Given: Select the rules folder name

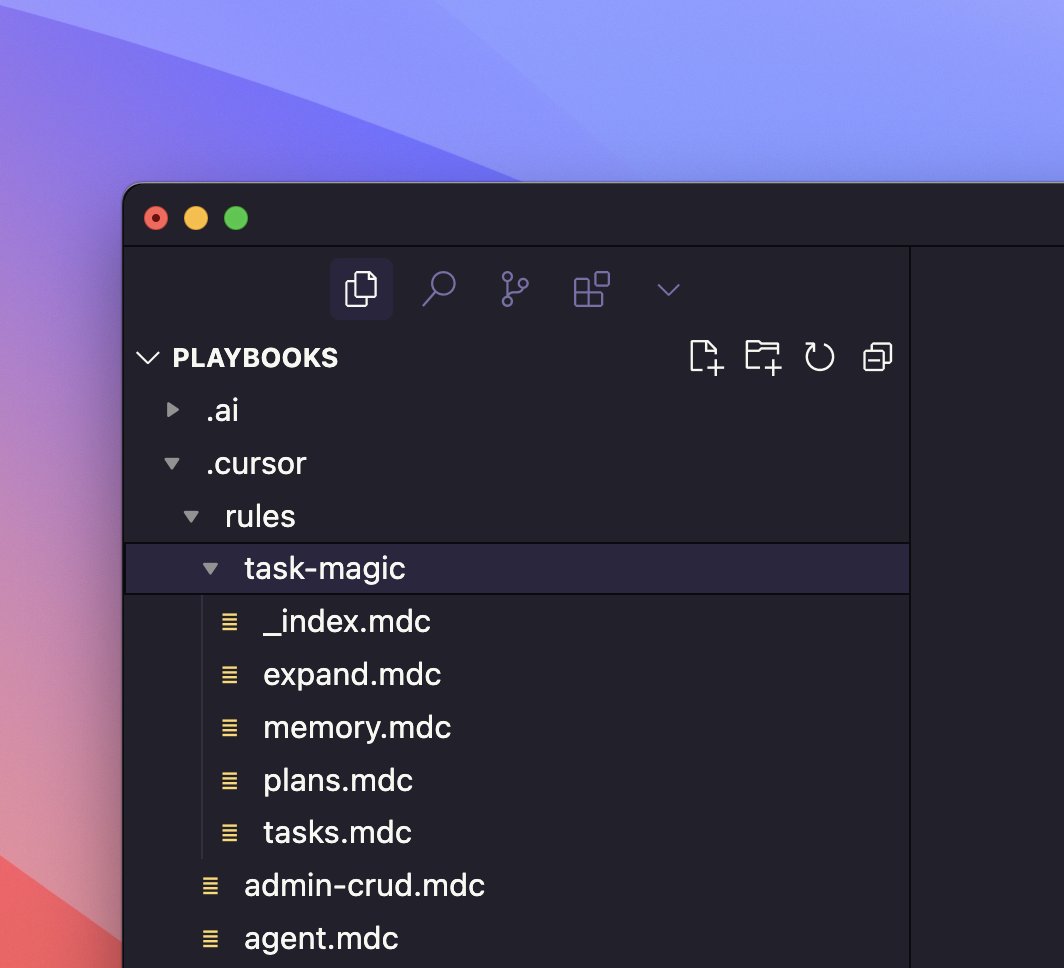Looking at the screenshot, I should 261,517.
